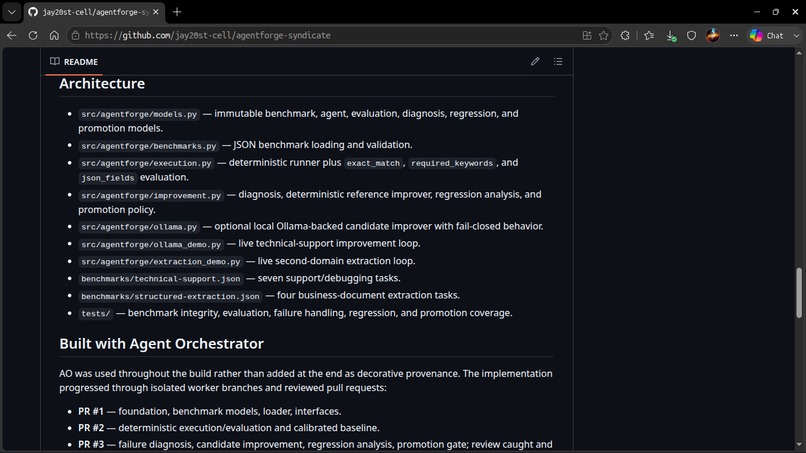Restore down the browser window

click(776, 12)
